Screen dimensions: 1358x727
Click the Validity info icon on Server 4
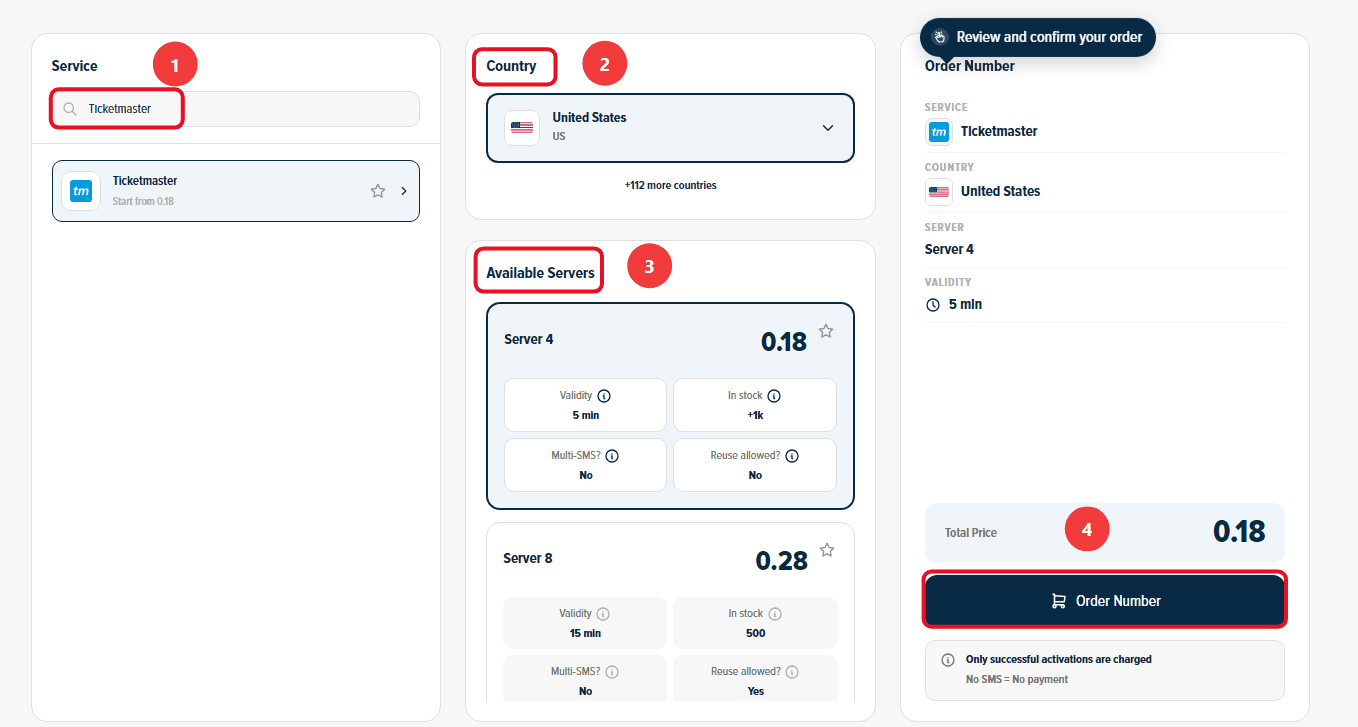click(x=606, y=396)
